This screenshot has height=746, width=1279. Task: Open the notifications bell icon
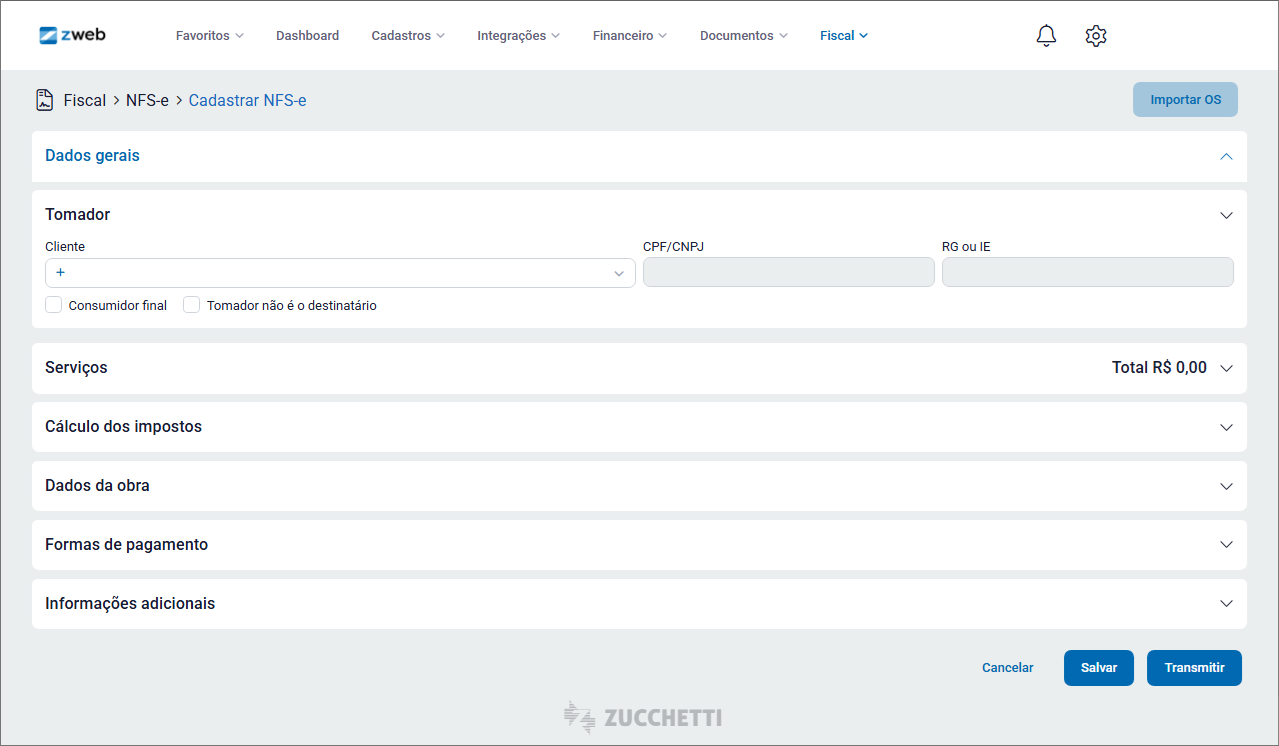coord(1046,36)
